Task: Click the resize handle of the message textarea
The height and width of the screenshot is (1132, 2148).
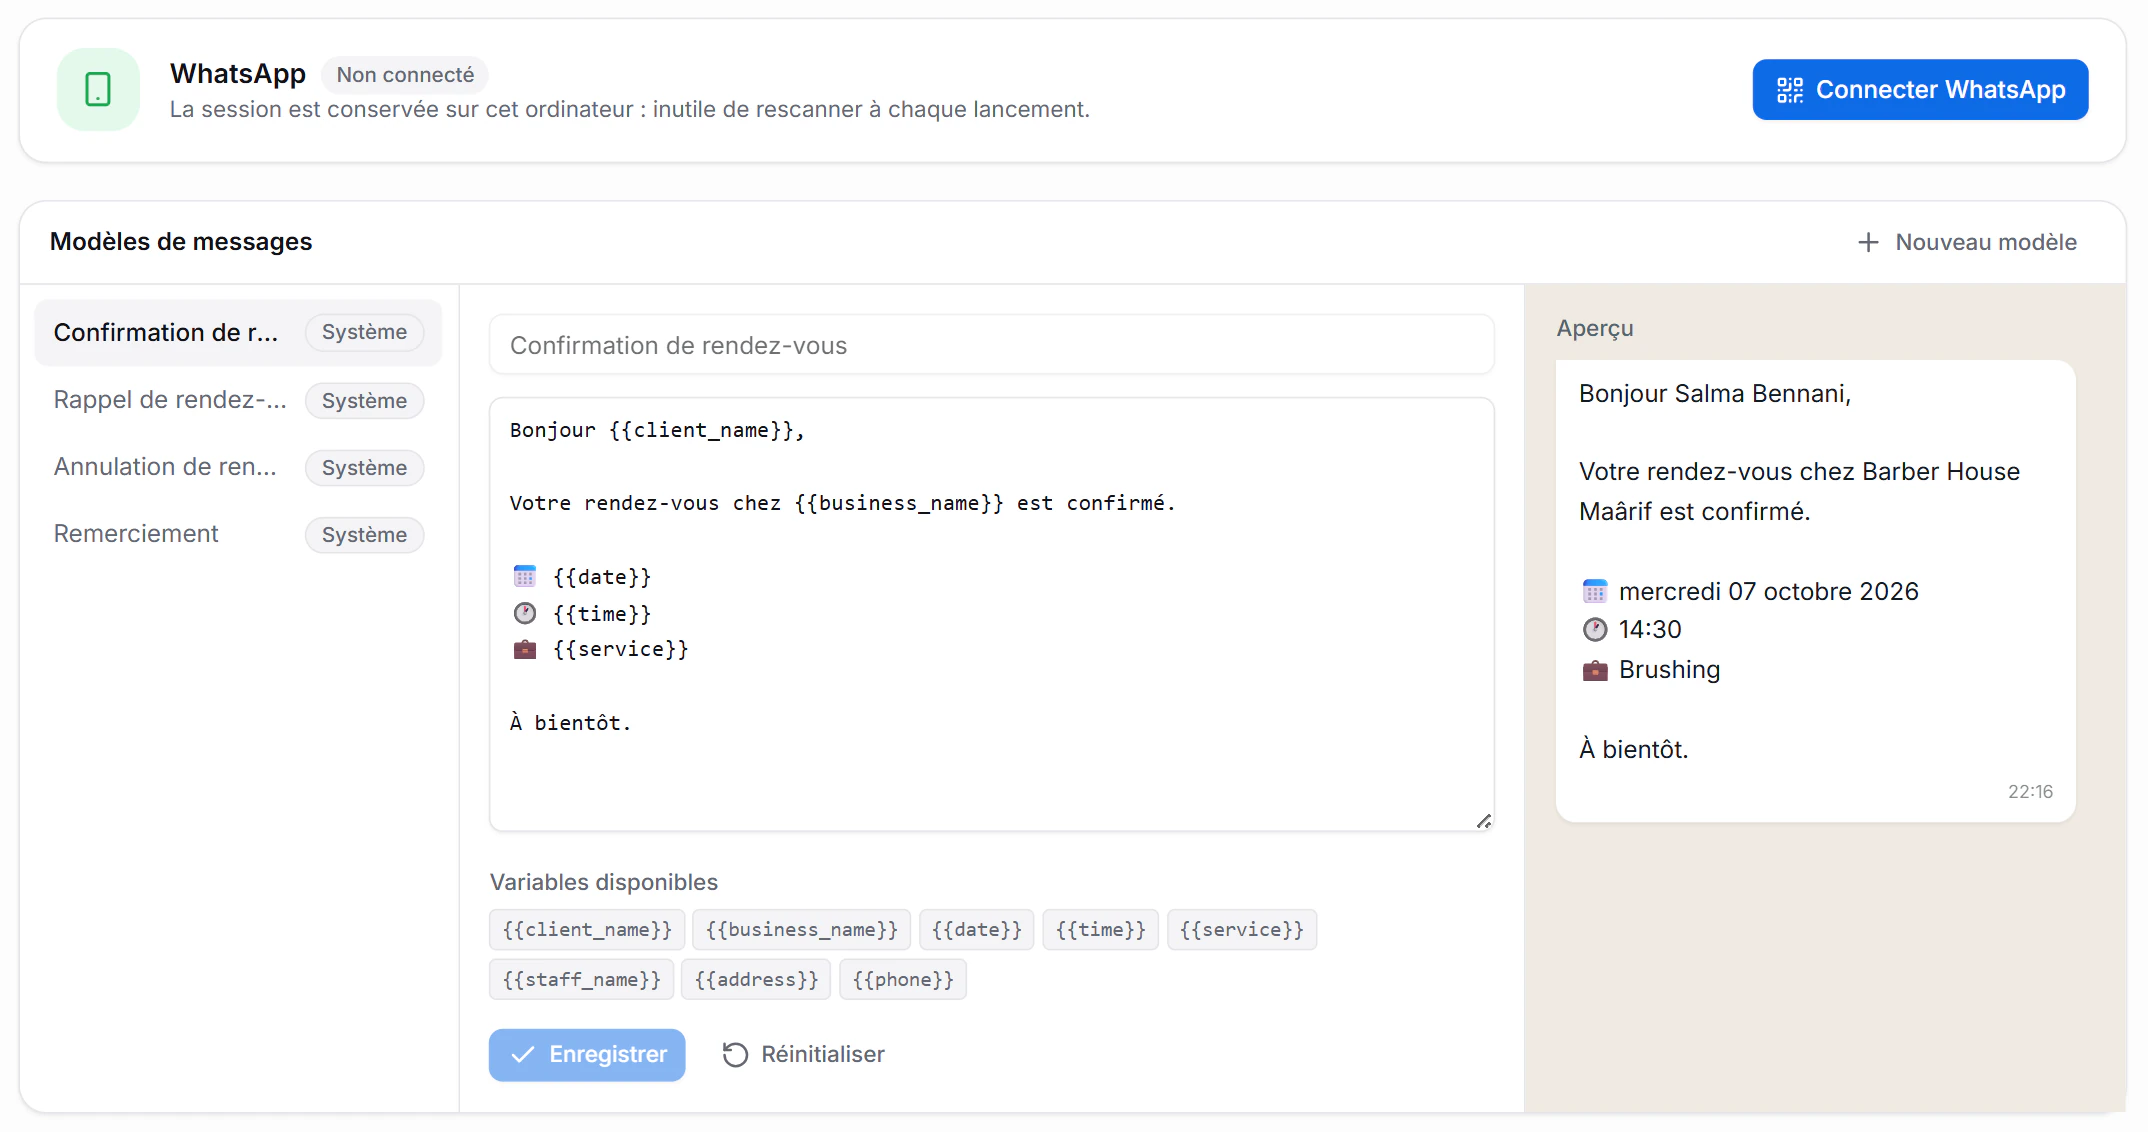Action: (x=1484, y=821)
